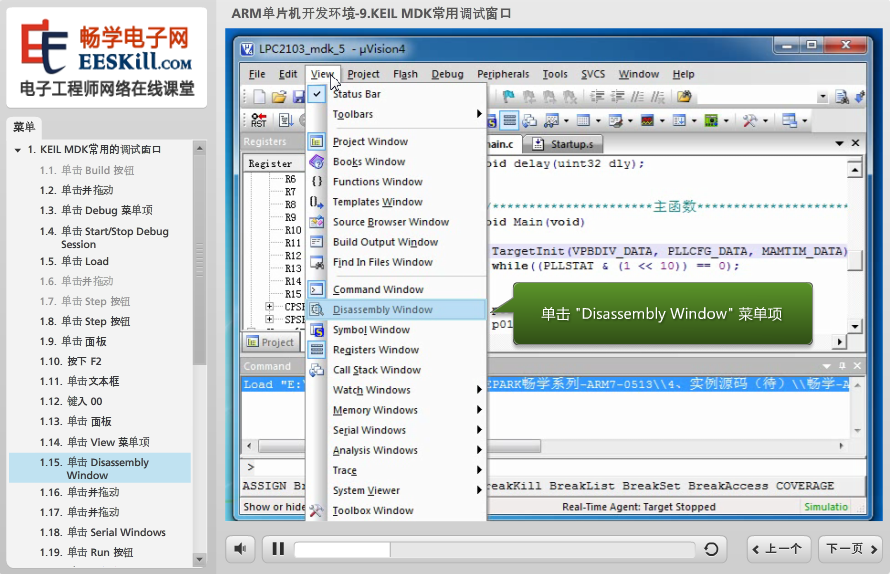Click the Debug Restore Views toolbar icon
The image size is (890, 574).
click(x=789, y=120)
